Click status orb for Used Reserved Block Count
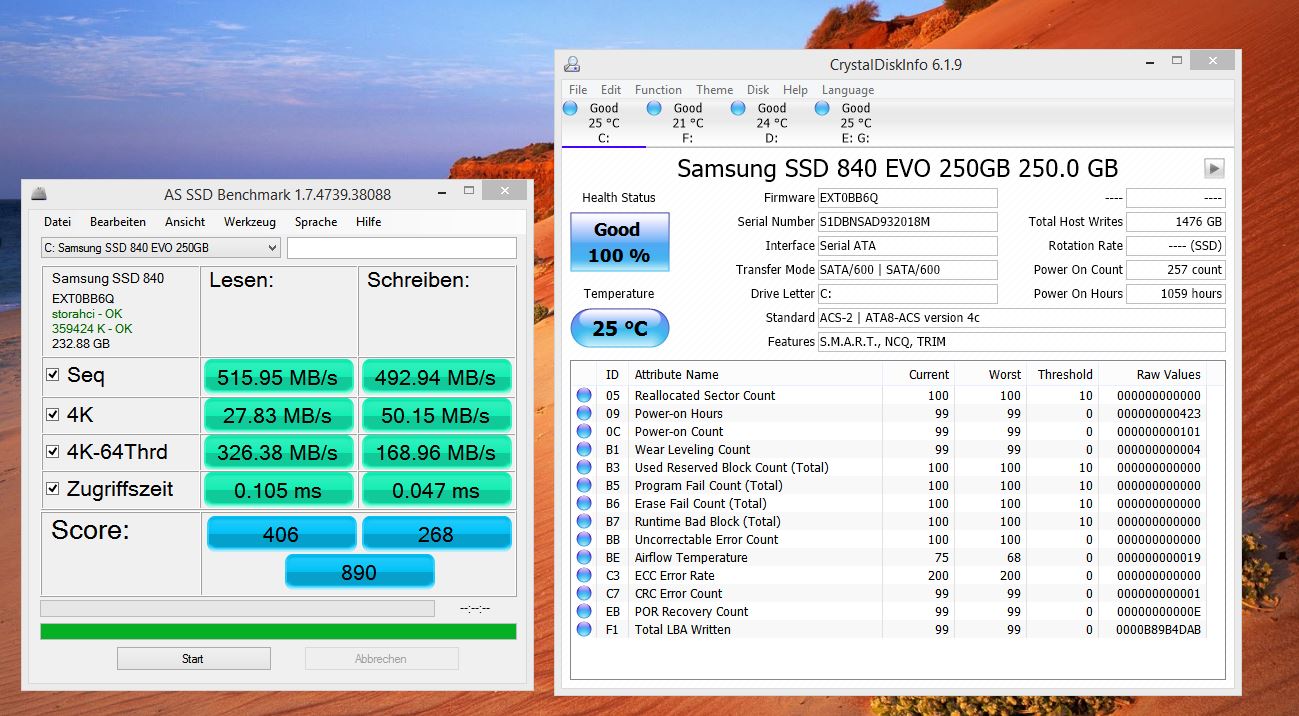This screenshot has width=1299, height=716. 584,467
